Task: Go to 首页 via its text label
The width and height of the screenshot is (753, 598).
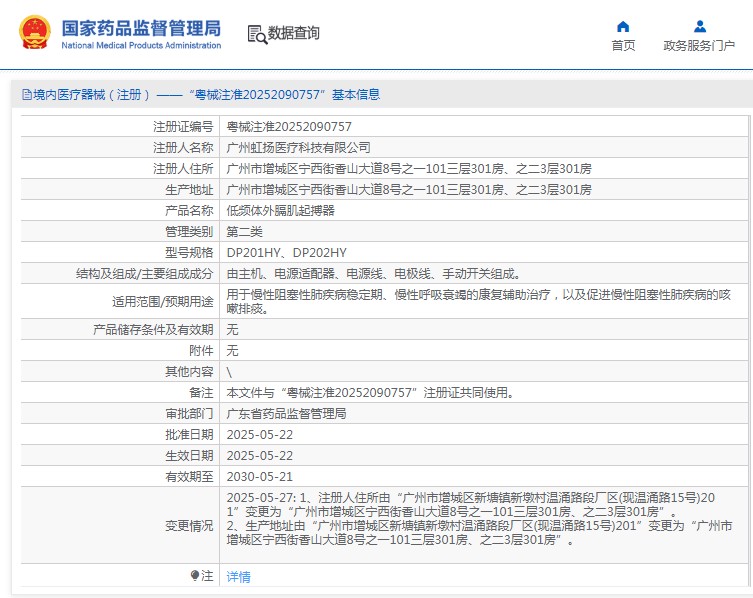Action: point(623,46)
